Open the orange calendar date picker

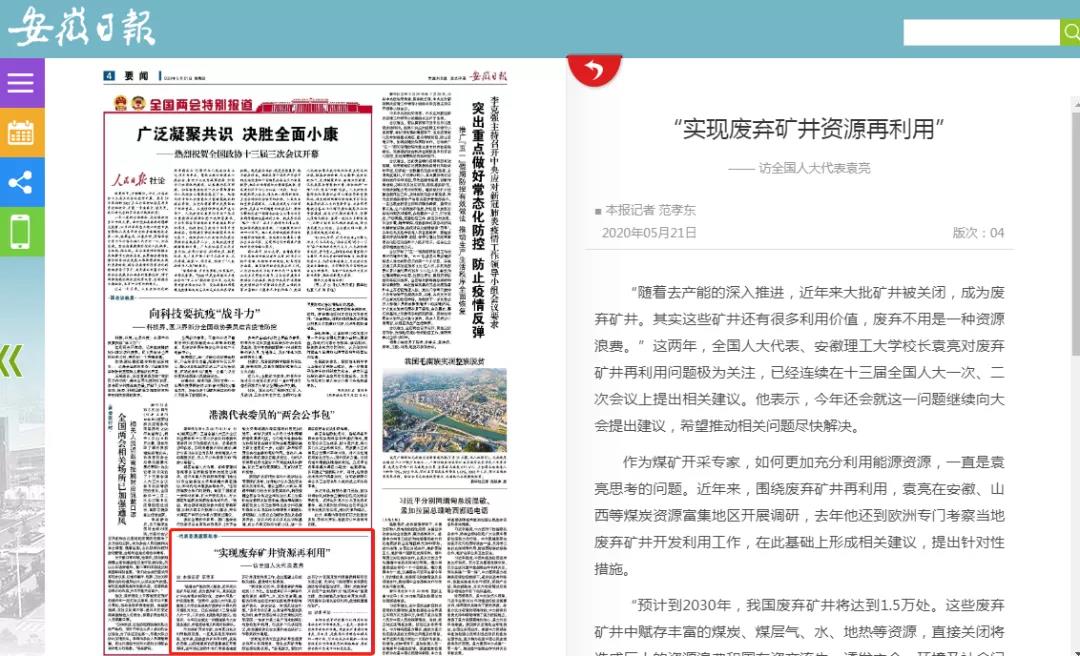(21, 132)
